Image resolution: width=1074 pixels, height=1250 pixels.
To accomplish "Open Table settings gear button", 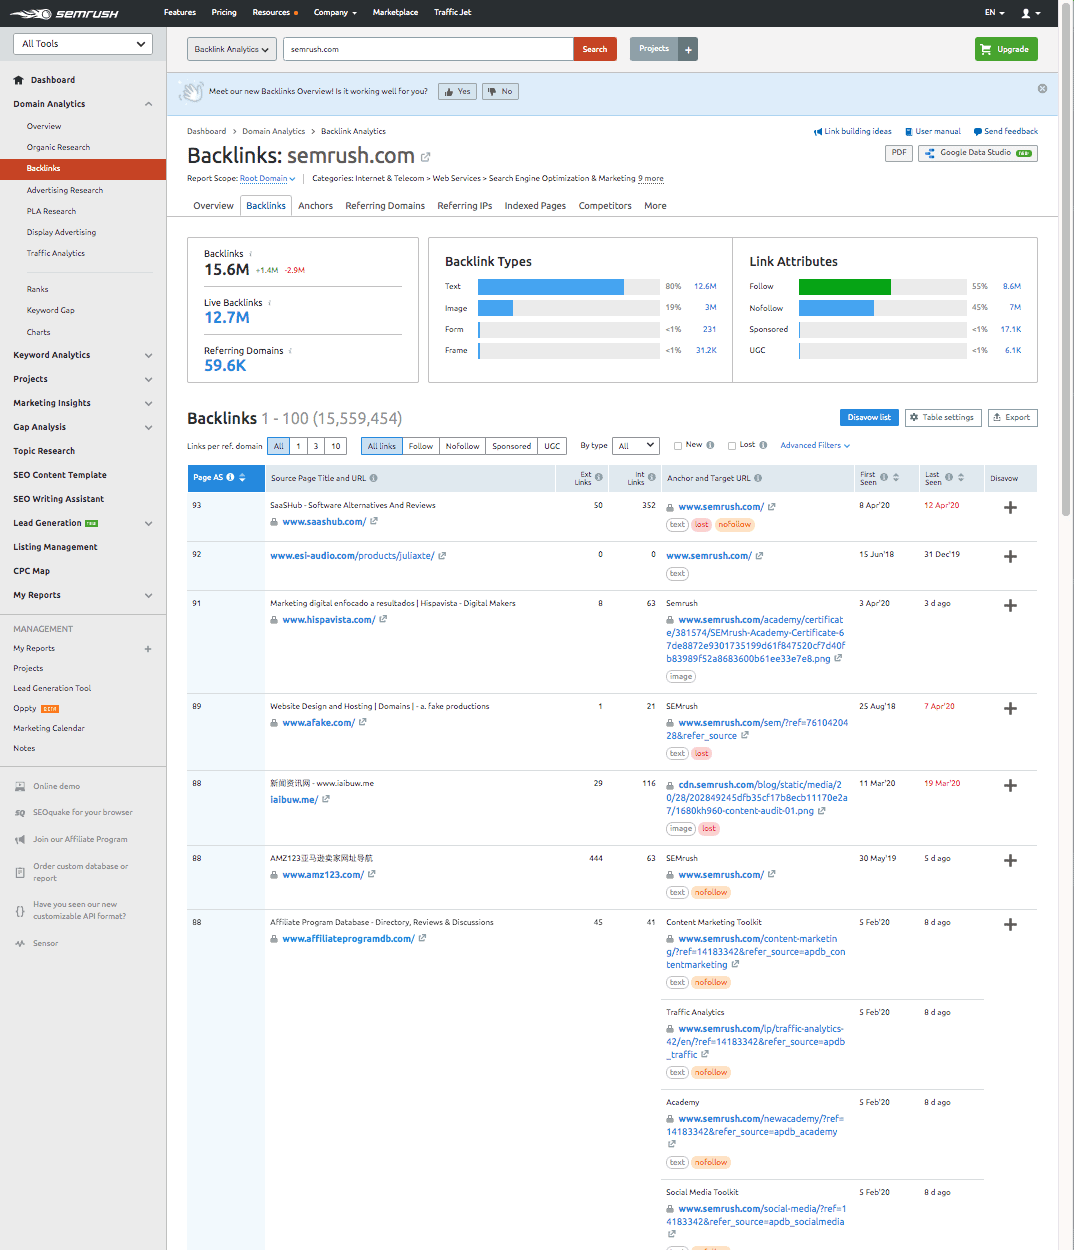I will [942, 418].
